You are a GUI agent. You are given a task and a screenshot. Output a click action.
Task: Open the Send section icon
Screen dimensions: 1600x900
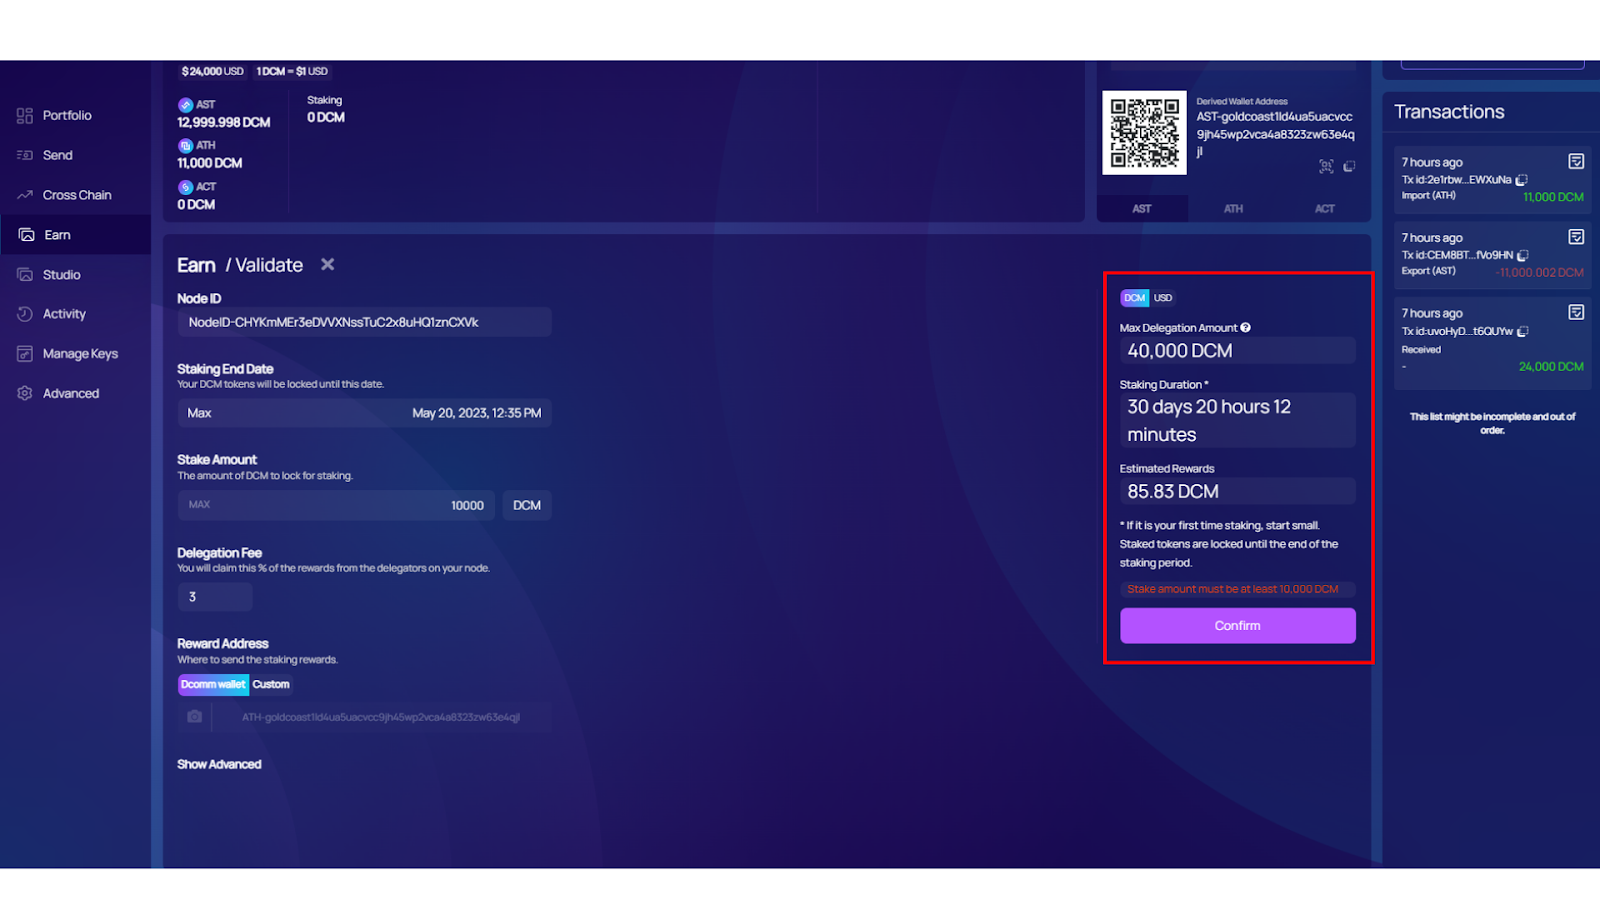pos(24,155)
